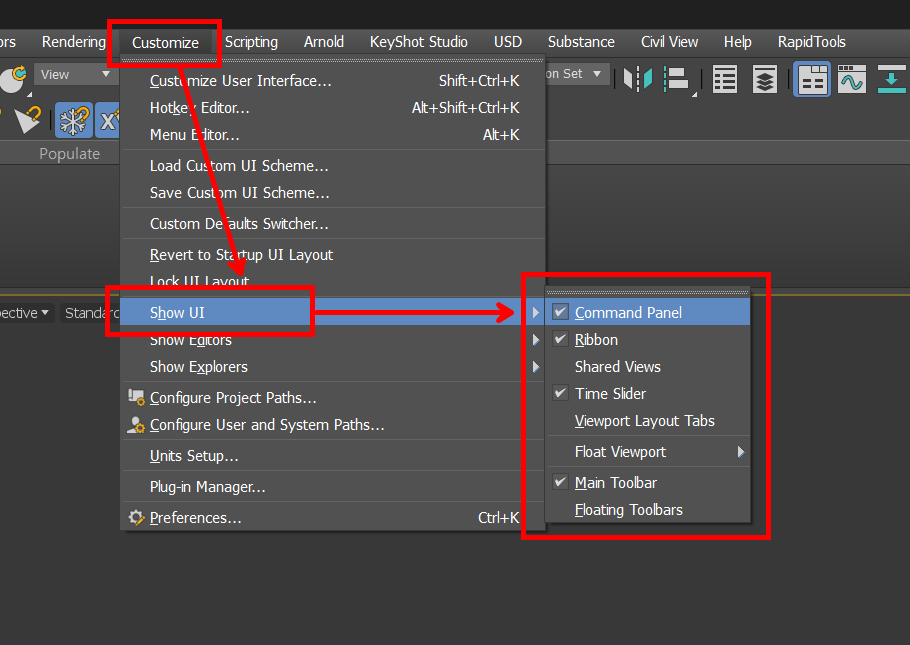This screenshot has width=910, height=645.
Task: Toggle the Ribbon display icon
Action: click(812, 80)
